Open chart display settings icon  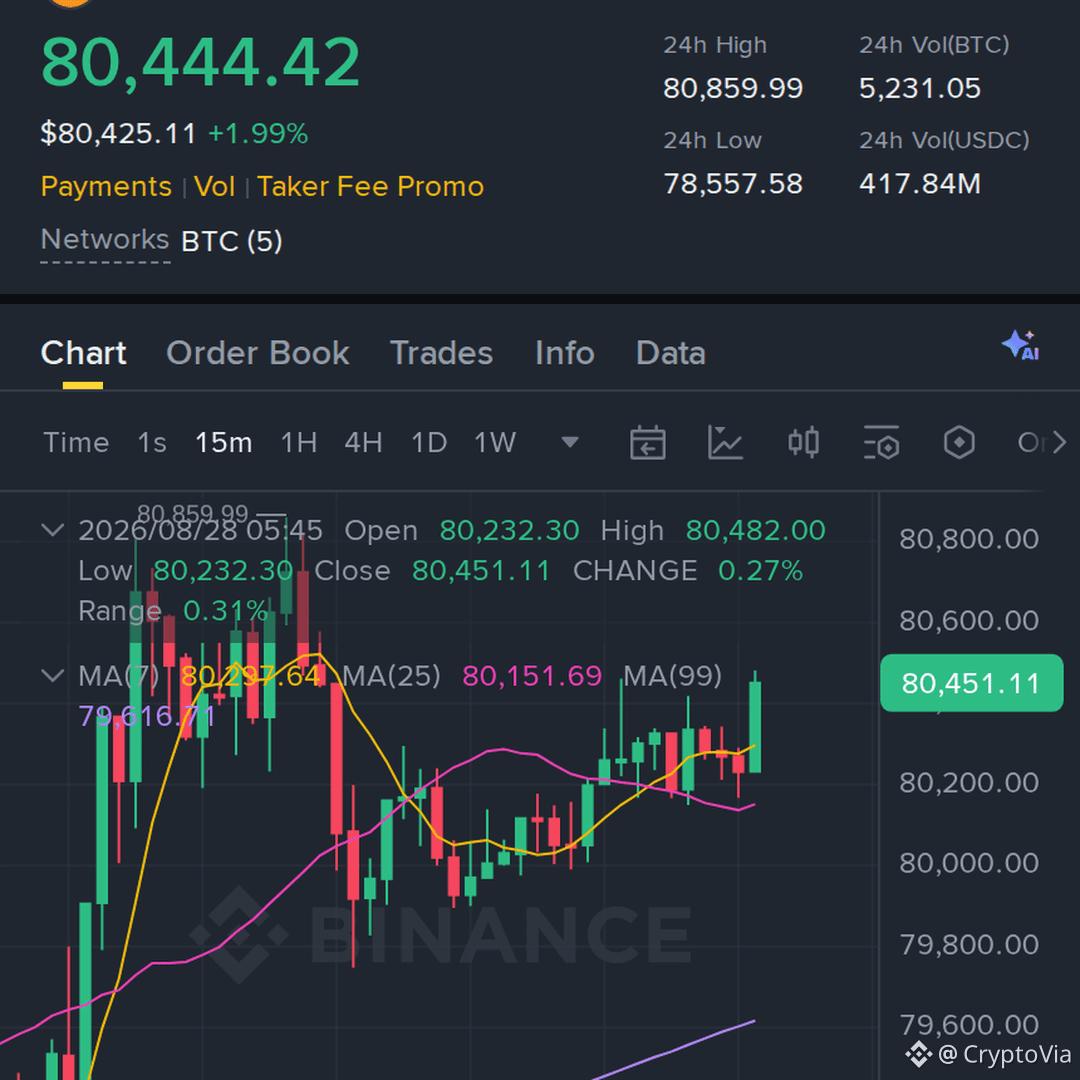(x=881, y=442)
